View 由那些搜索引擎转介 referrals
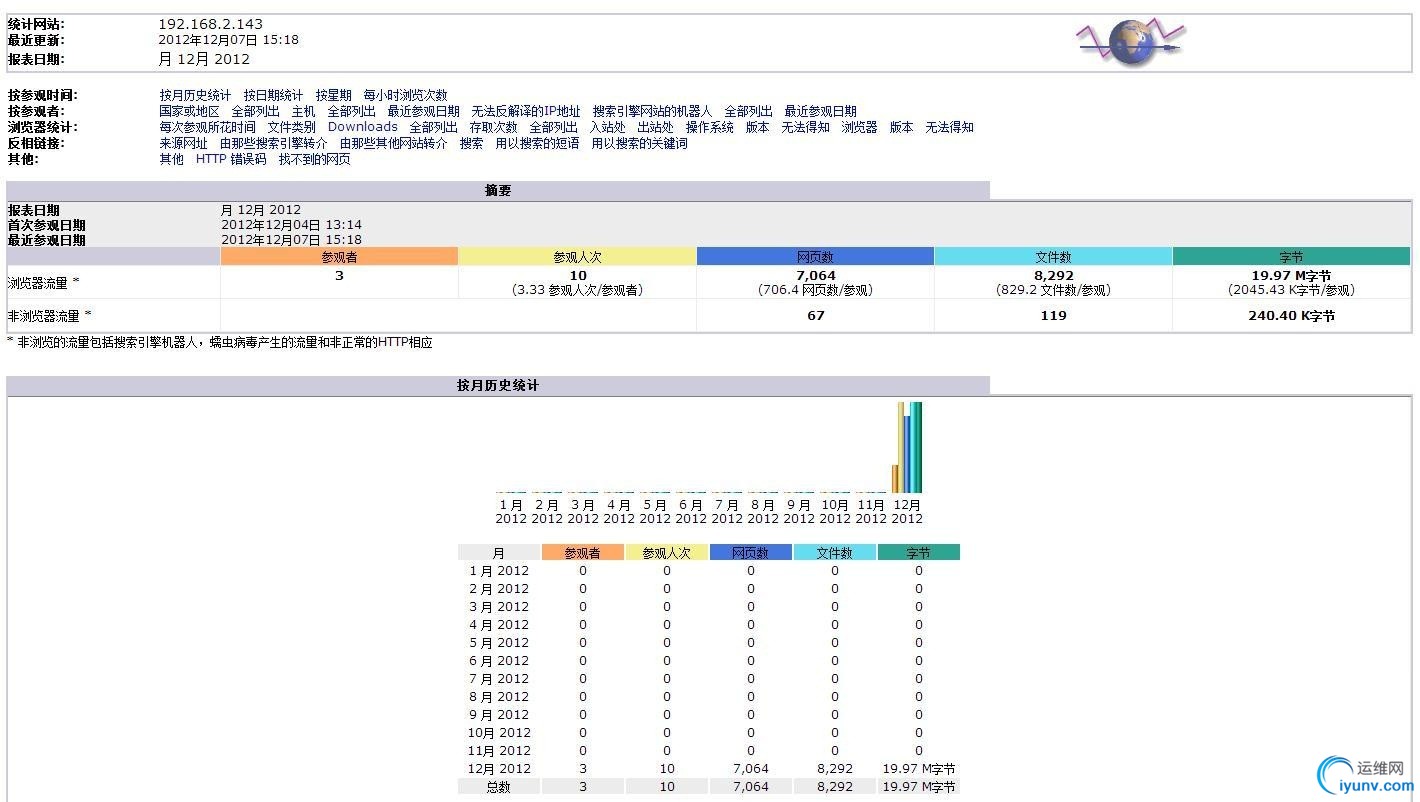 tap(273, 143)
